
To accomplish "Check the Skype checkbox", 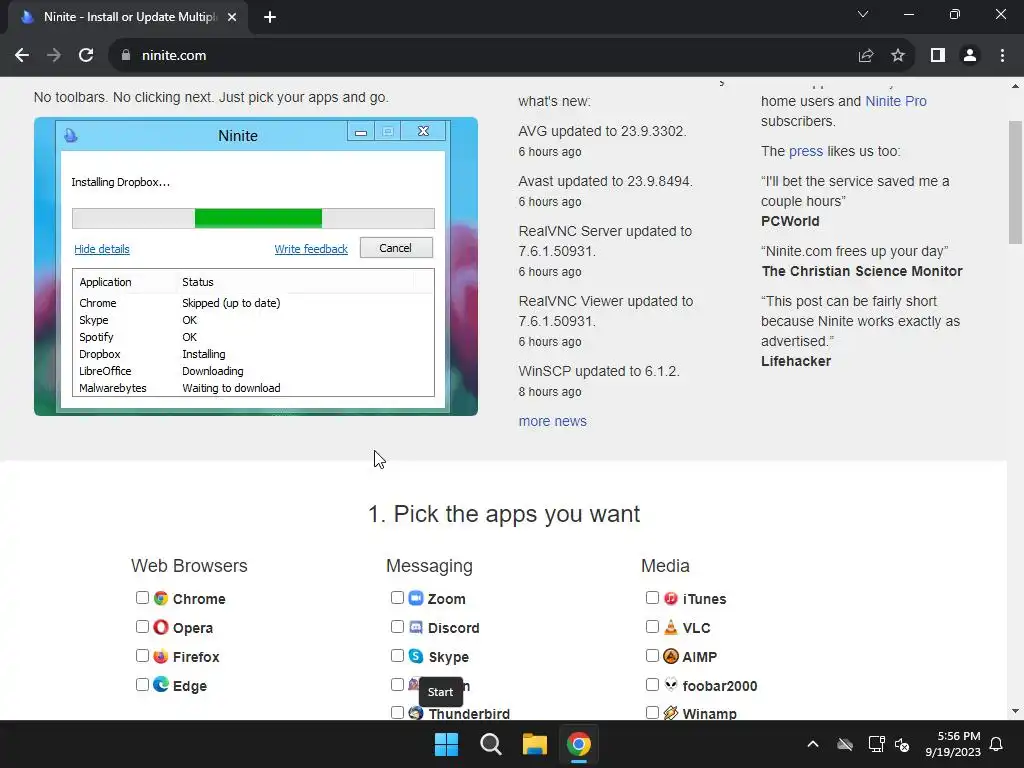I will pos(397,655).
